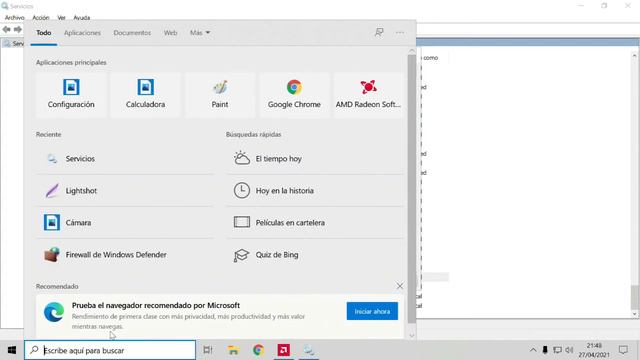The height and width of the screenshot is (360, 640).
Task: Click the battery icon in system tray
Action: tap(545, 350)
